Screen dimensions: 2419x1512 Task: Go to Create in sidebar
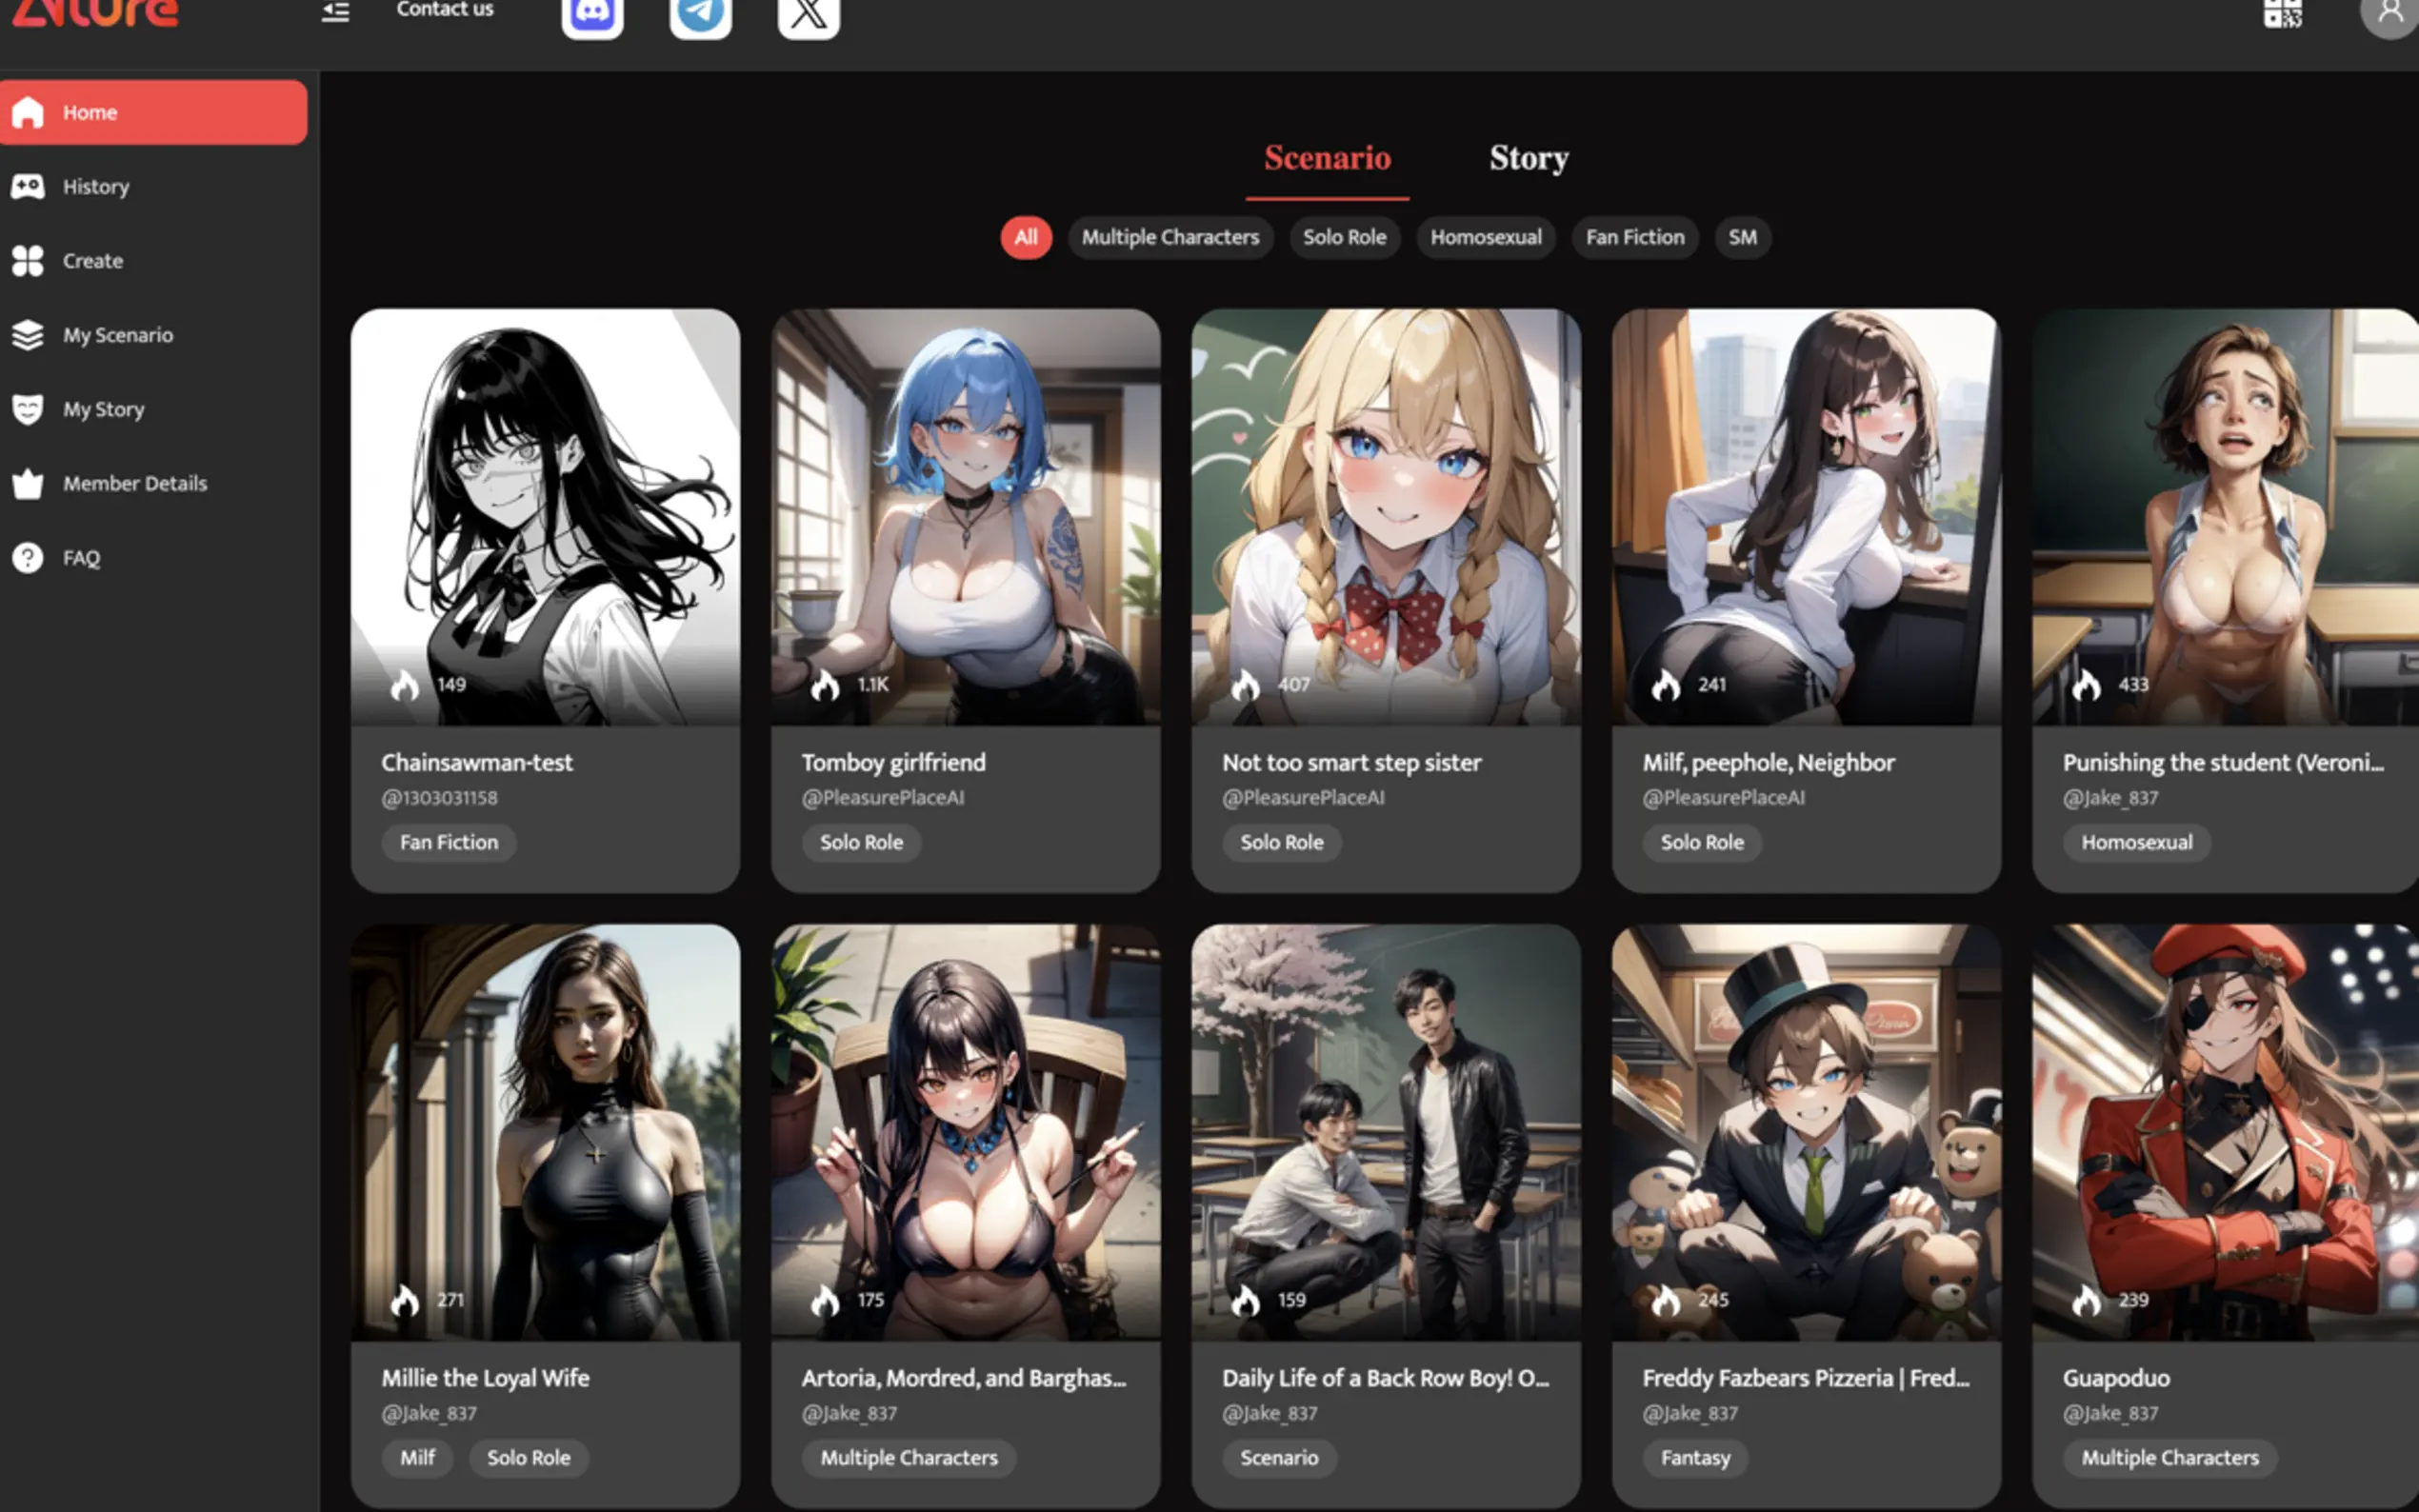coord(92,261)
